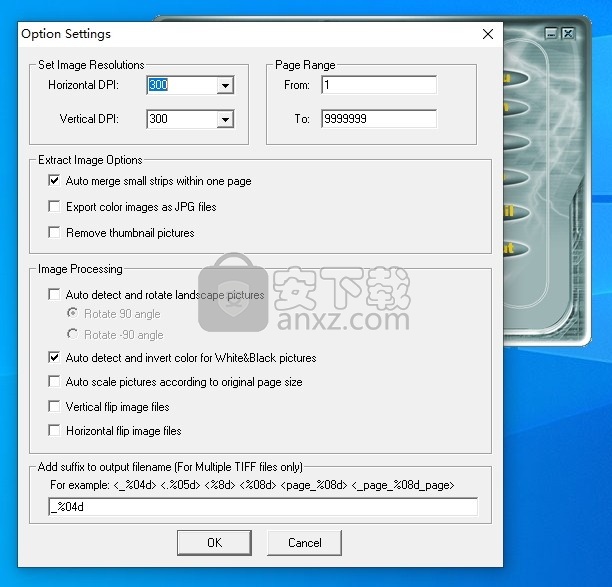The width and height of the screenshot is (612, 587).
Task: Select the Rotate 90 angle radio button
Action: [x=72, y=314]
